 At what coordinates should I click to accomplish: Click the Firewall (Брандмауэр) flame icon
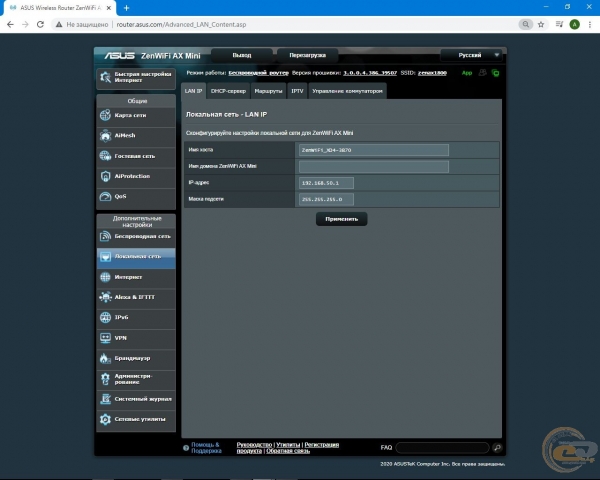click(105, 358)
